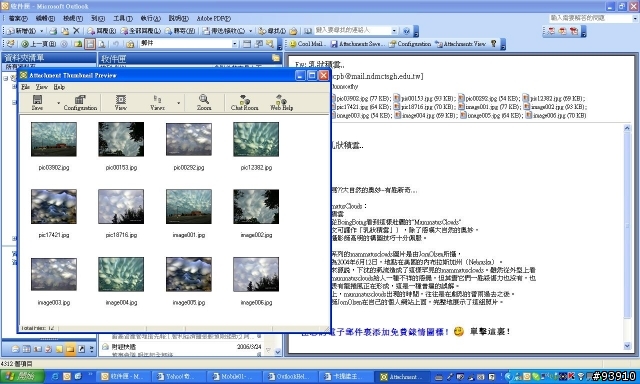
Task: Open the File menu in the preview window
Action: tap(25, 87)
